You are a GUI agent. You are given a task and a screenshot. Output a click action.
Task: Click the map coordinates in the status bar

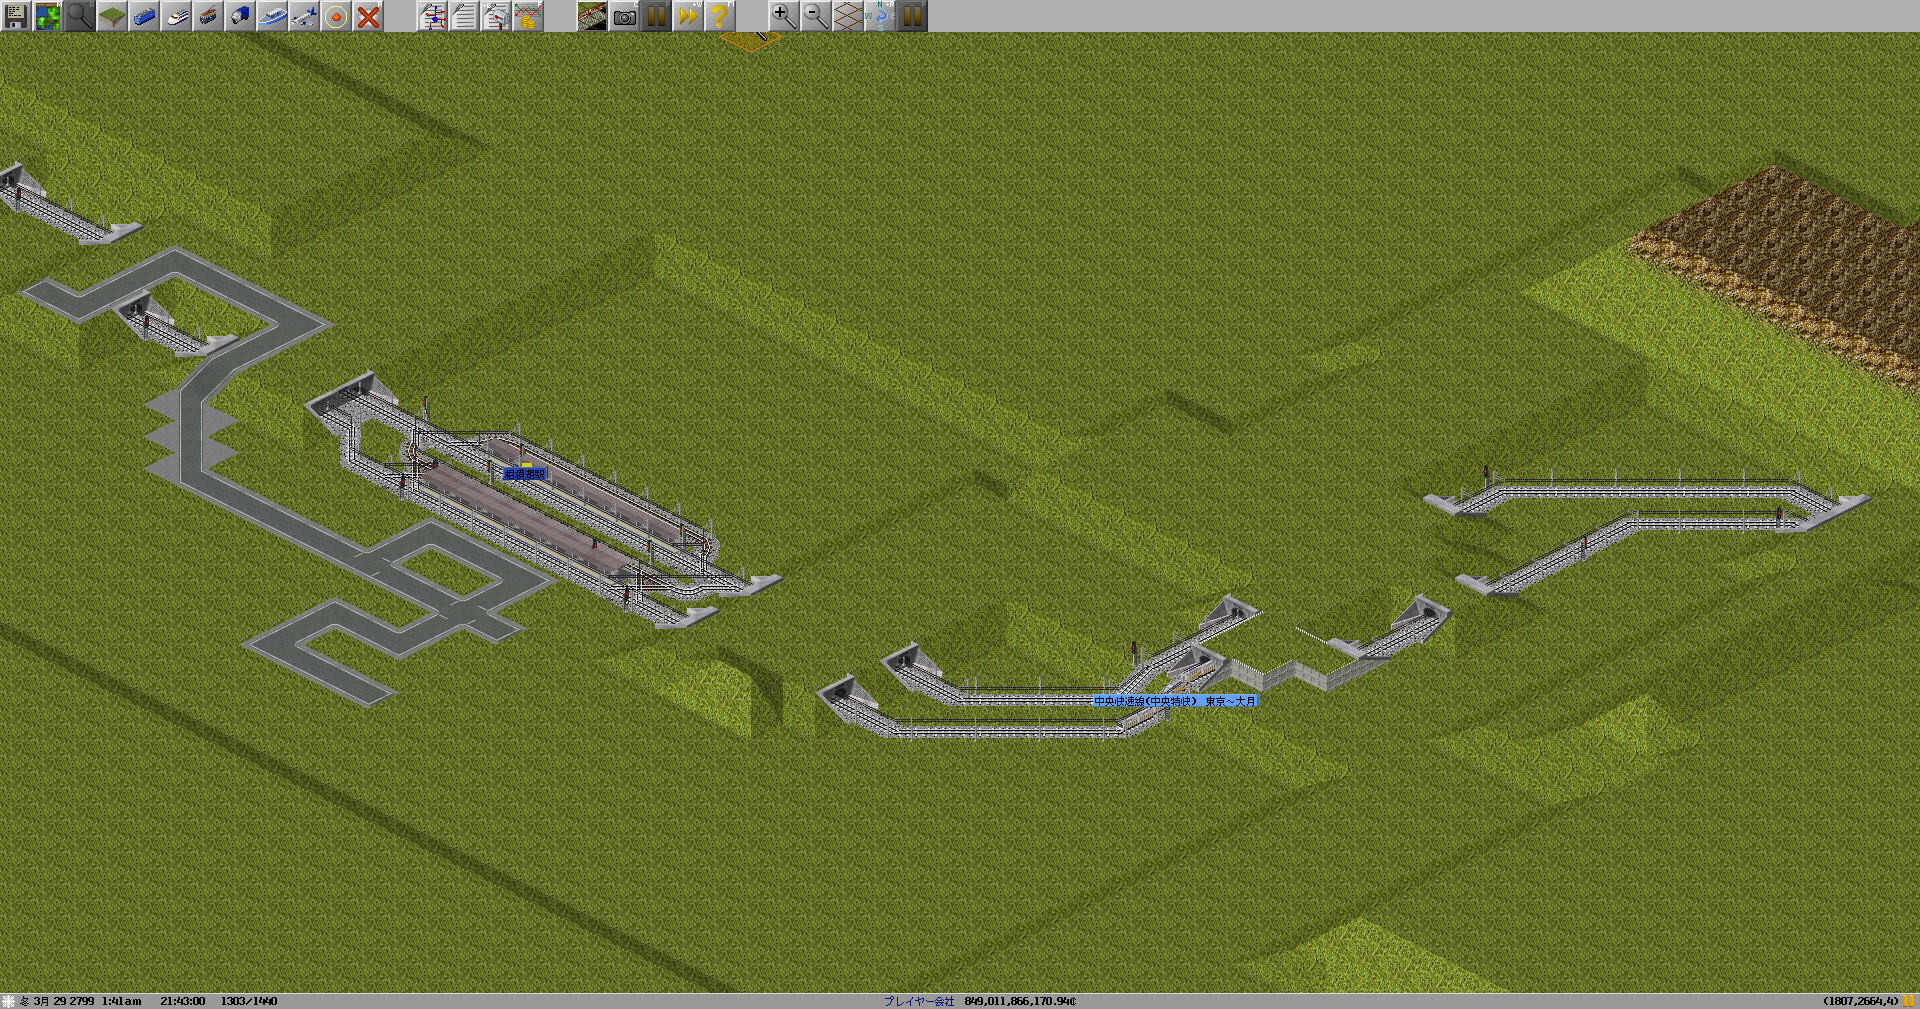click(x=1859, y=1001)
